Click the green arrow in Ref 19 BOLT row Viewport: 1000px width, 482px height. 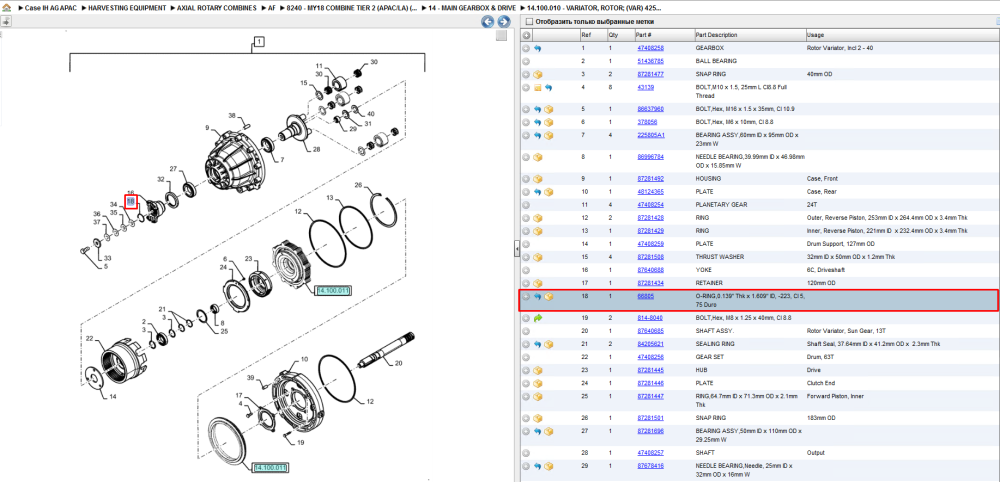[x=538, y=318]
